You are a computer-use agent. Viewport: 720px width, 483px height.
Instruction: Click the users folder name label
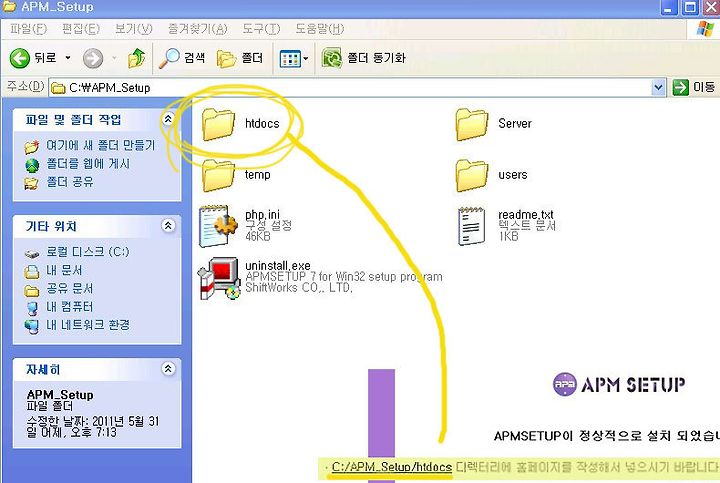click(512, 175)
